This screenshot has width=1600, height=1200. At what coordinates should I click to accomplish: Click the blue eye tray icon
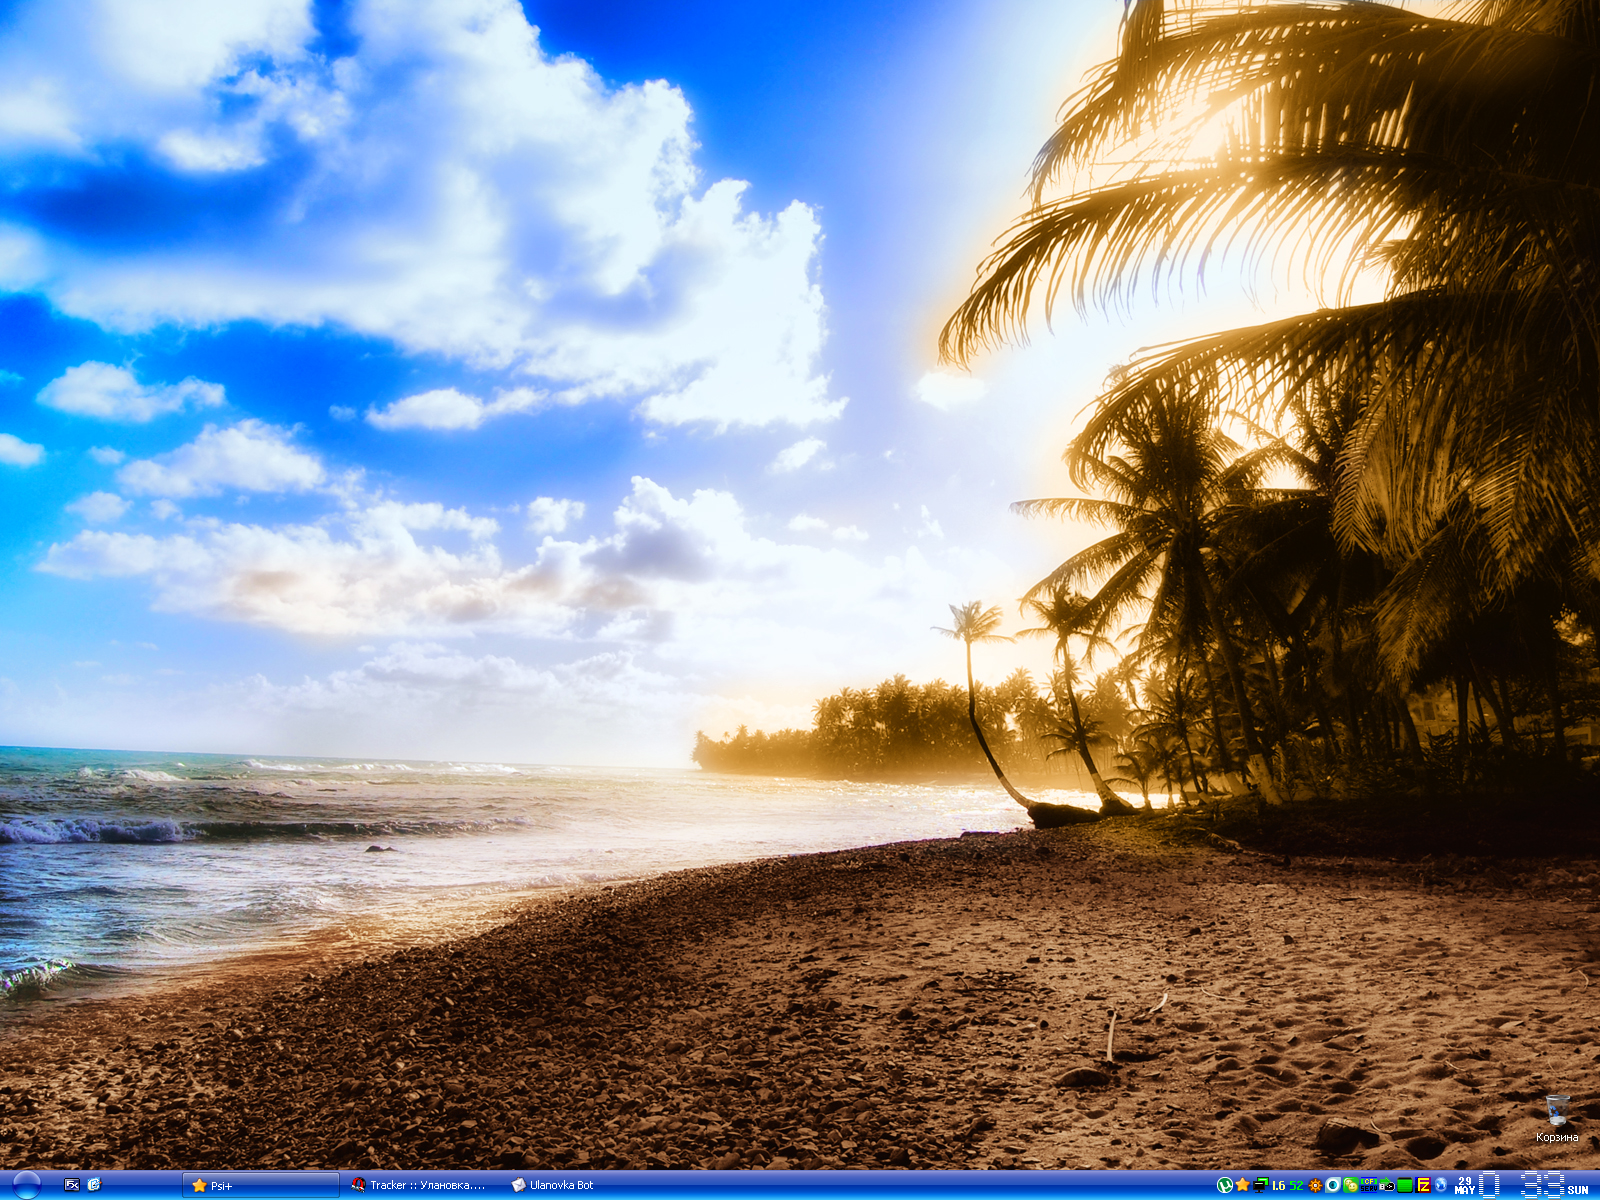point(1333,1185)
